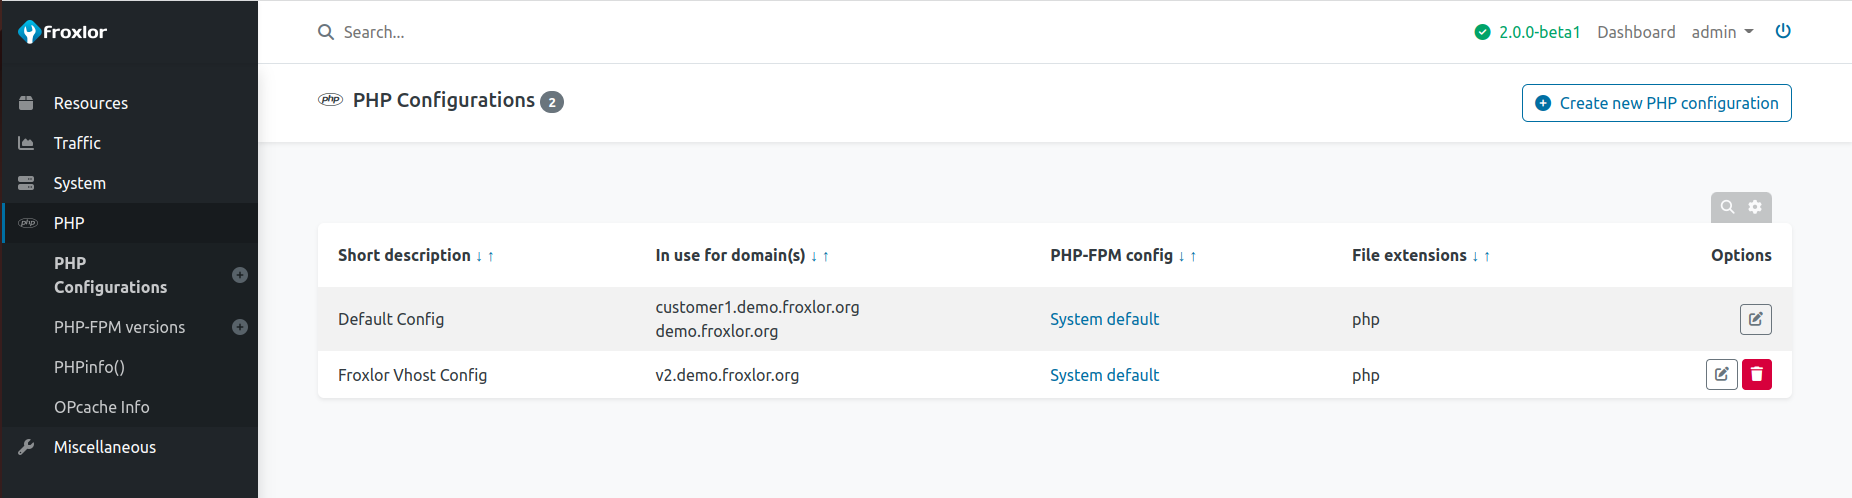1852x498 pixels.
Task: Click the logout power icon
Action: 1783,31
